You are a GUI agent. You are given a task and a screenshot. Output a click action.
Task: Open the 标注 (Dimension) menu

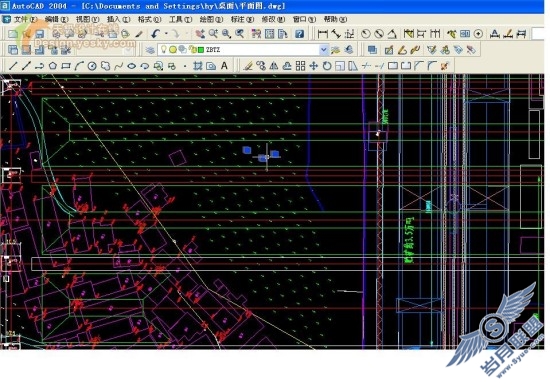click(242, 19)
